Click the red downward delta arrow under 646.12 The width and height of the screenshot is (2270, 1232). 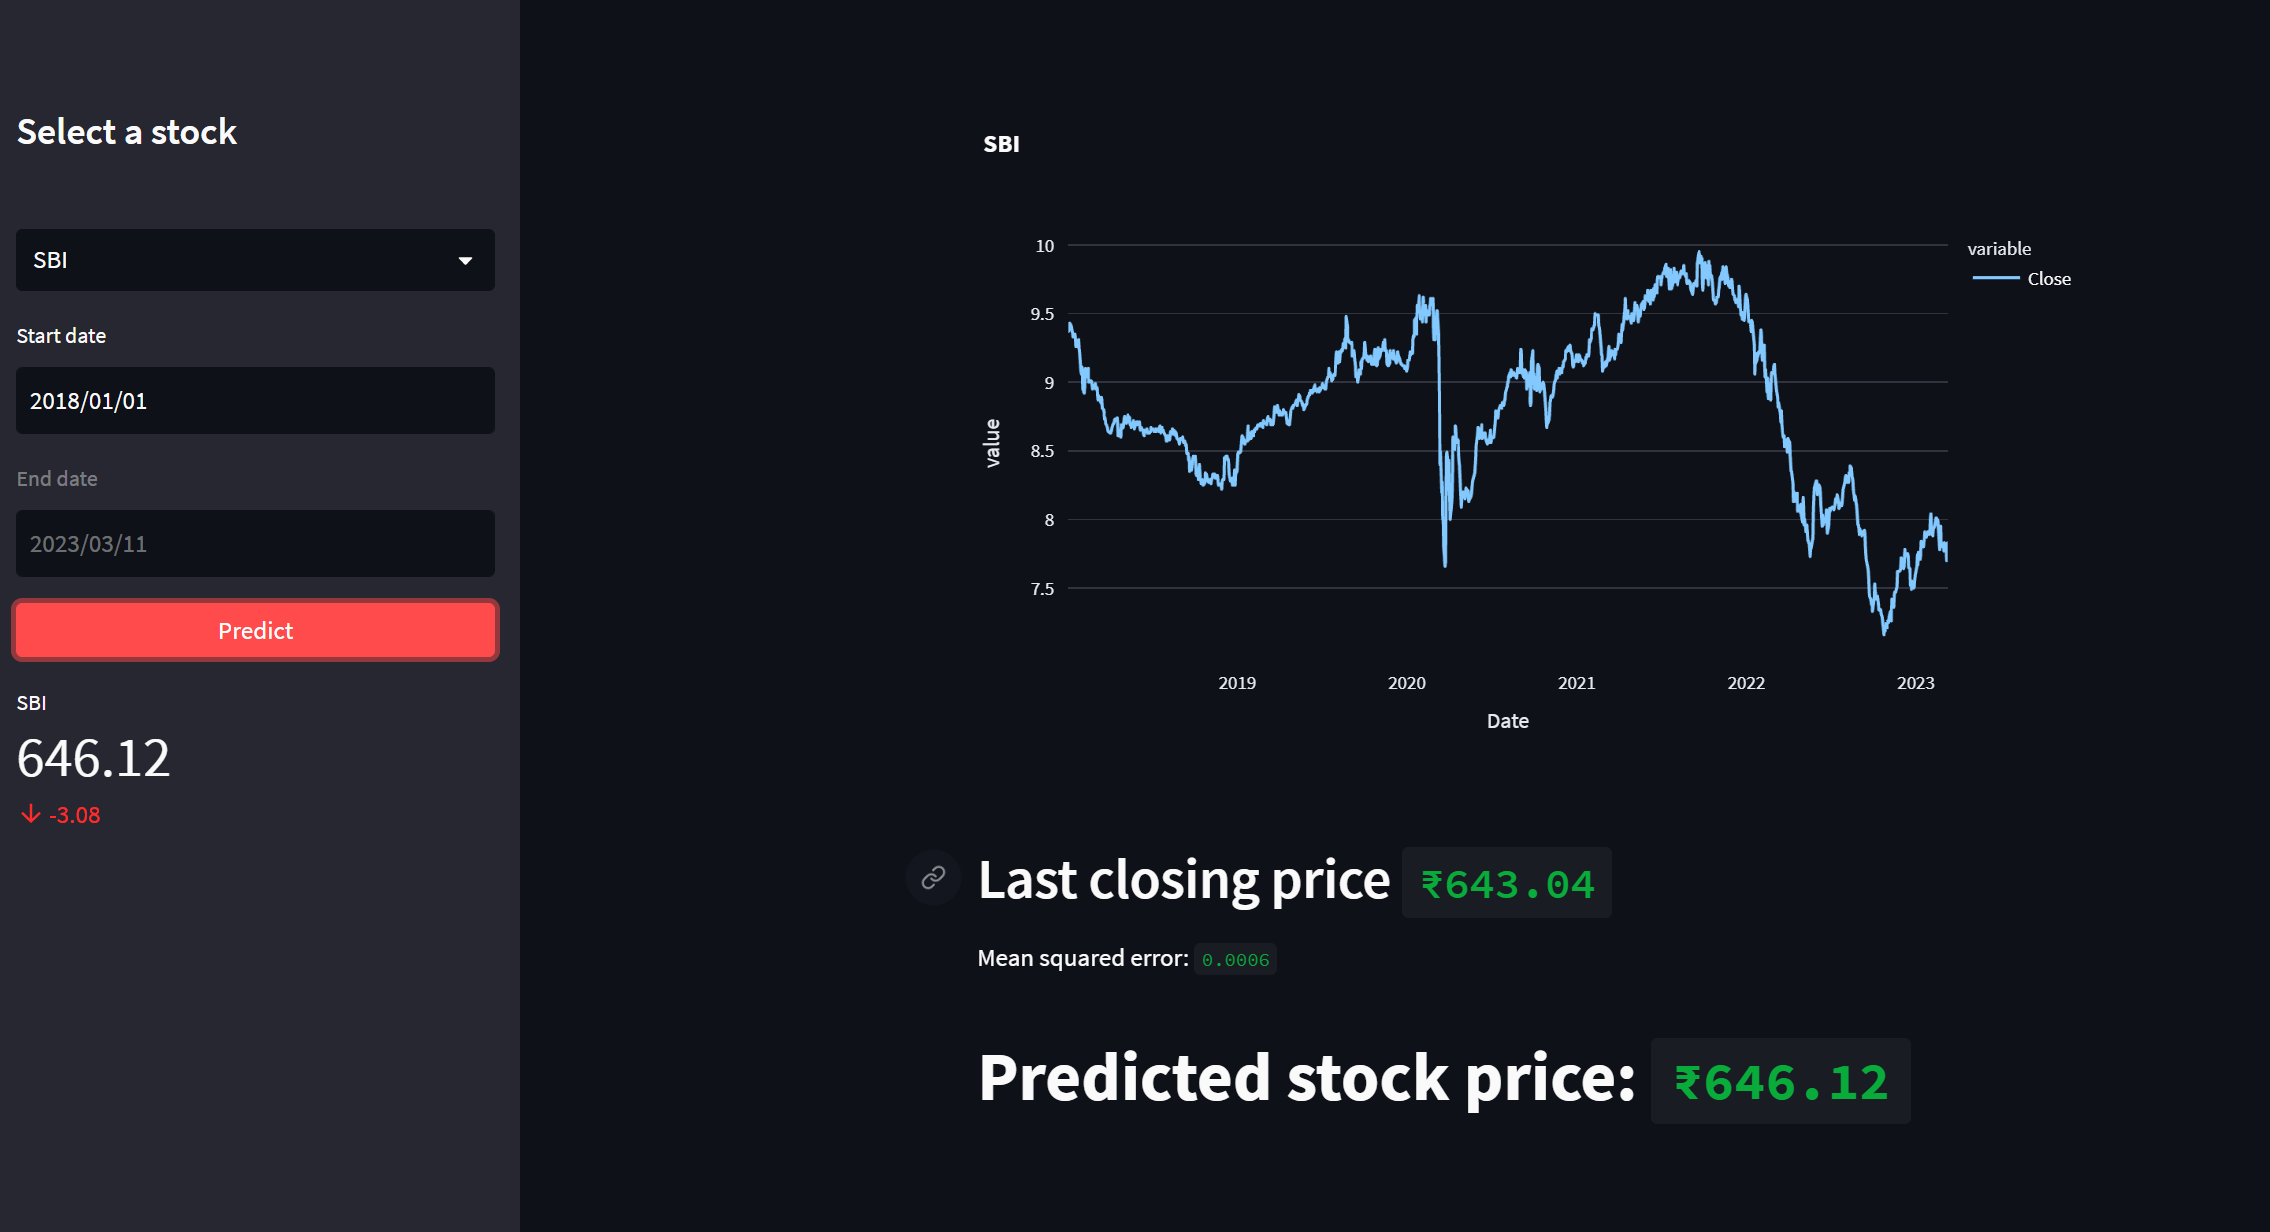28,814
